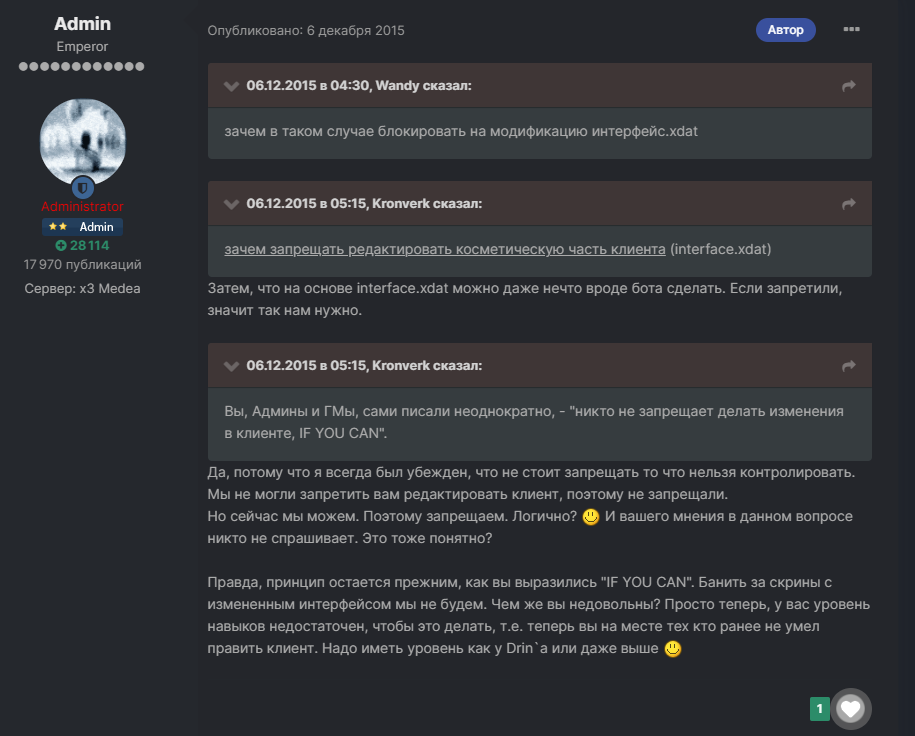Image resolution: width=915 pixels, height=736 pixels.
Task: Go to Wandy's original quoted post arrow
Action: pos(848,86)
